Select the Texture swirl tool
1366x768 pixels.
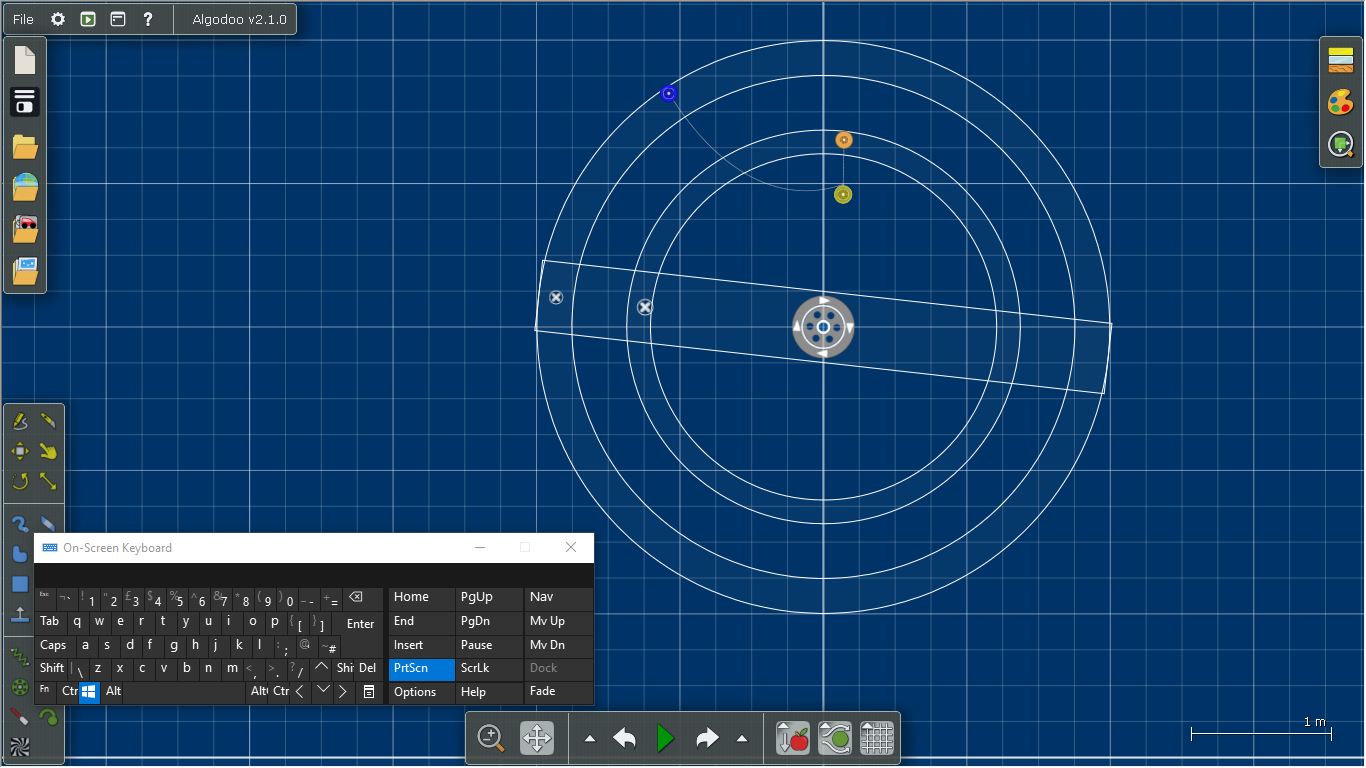[20, 747]
